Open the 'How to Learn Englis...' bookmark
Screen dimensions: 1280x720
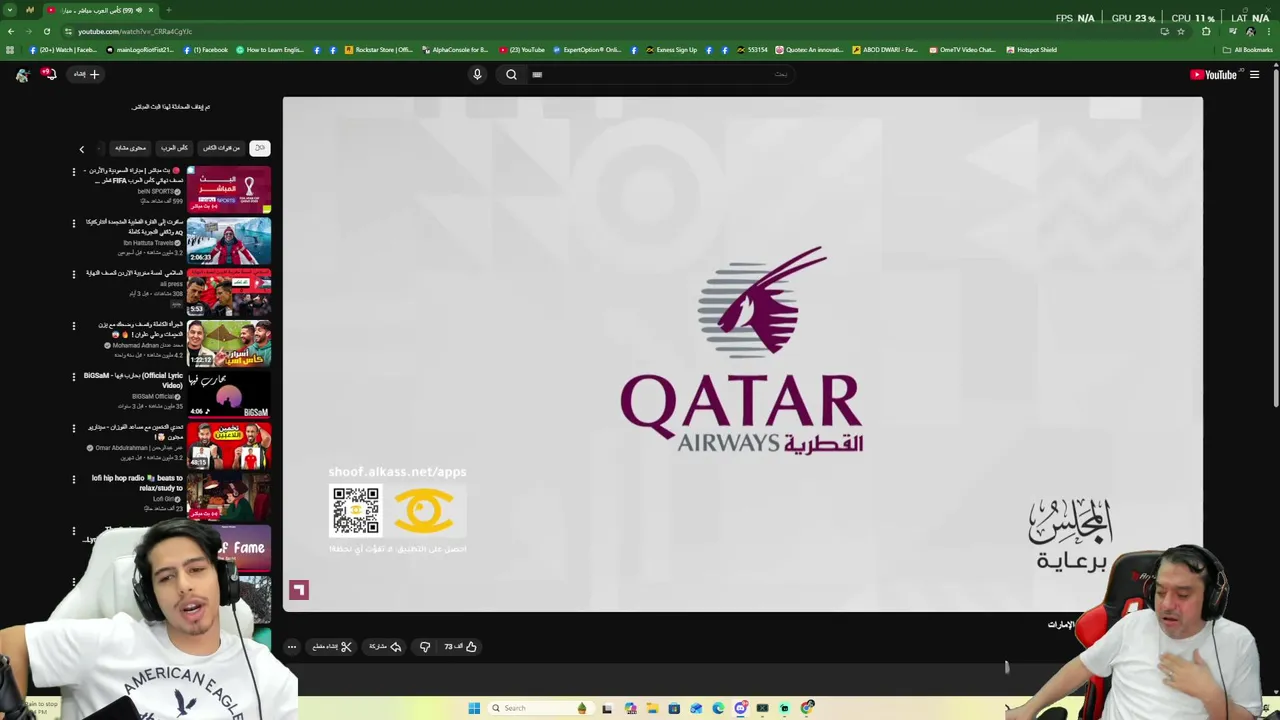click(270, 50)
